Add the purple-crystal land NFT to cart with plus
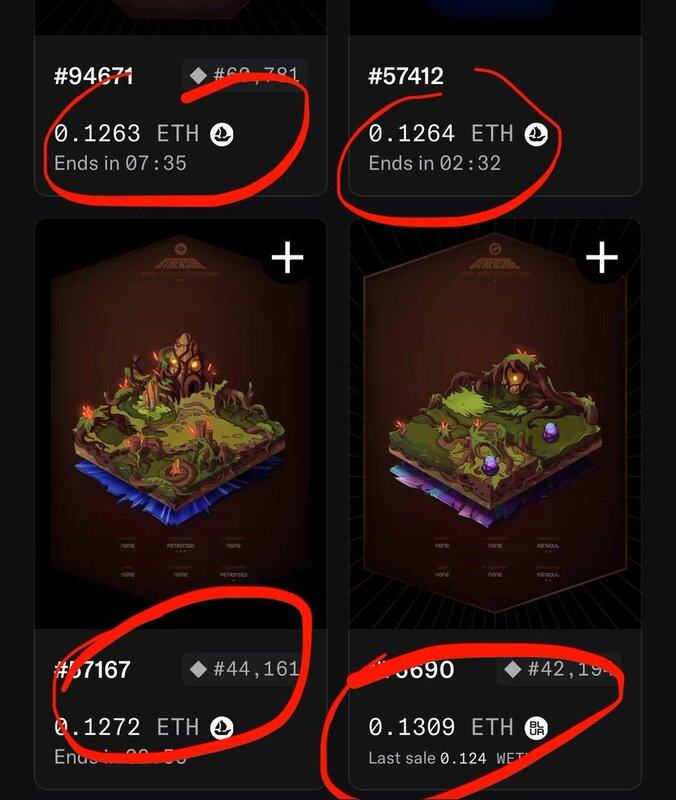Viewport: 676px width, 800px height. [602, 257]
